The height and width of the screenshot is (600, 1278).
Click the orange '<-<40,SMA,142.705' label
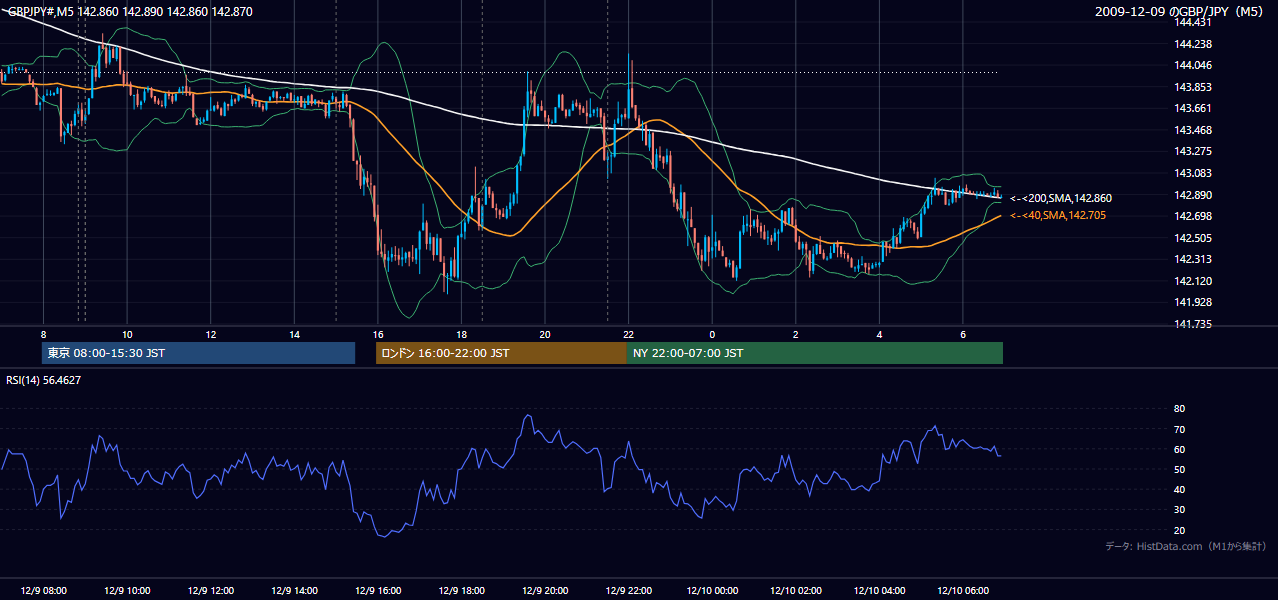pyautogui.click(x=1060, y=215)
